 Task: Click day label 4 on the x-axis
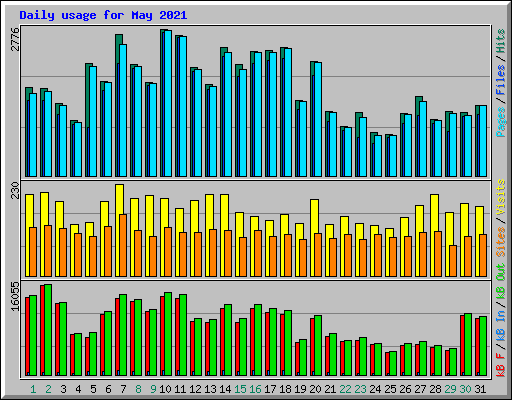tap(78, 389)
